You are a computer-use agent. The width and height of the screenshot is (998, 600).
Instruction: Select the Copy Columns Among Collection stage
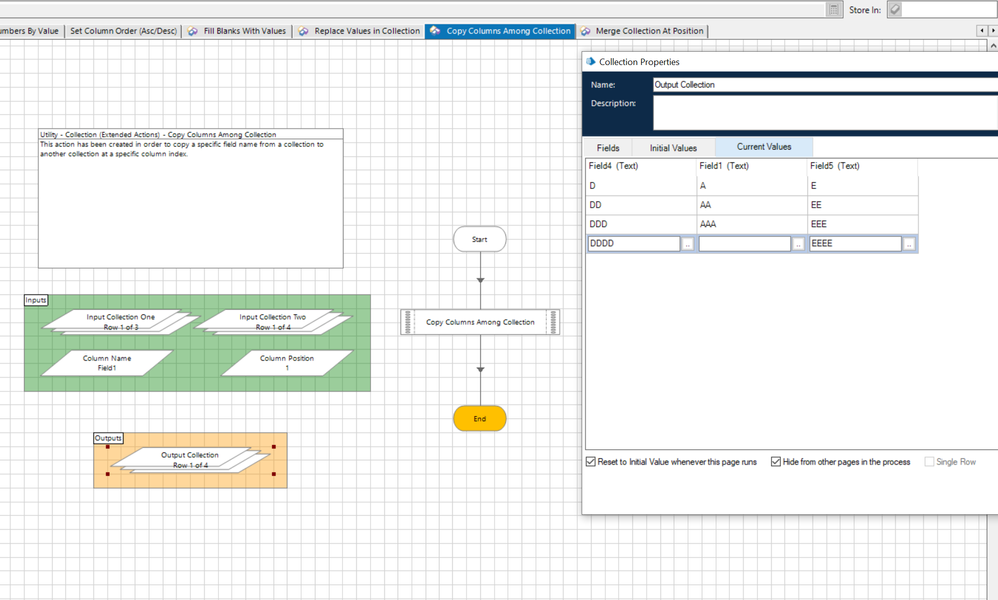tap(480, 322)
